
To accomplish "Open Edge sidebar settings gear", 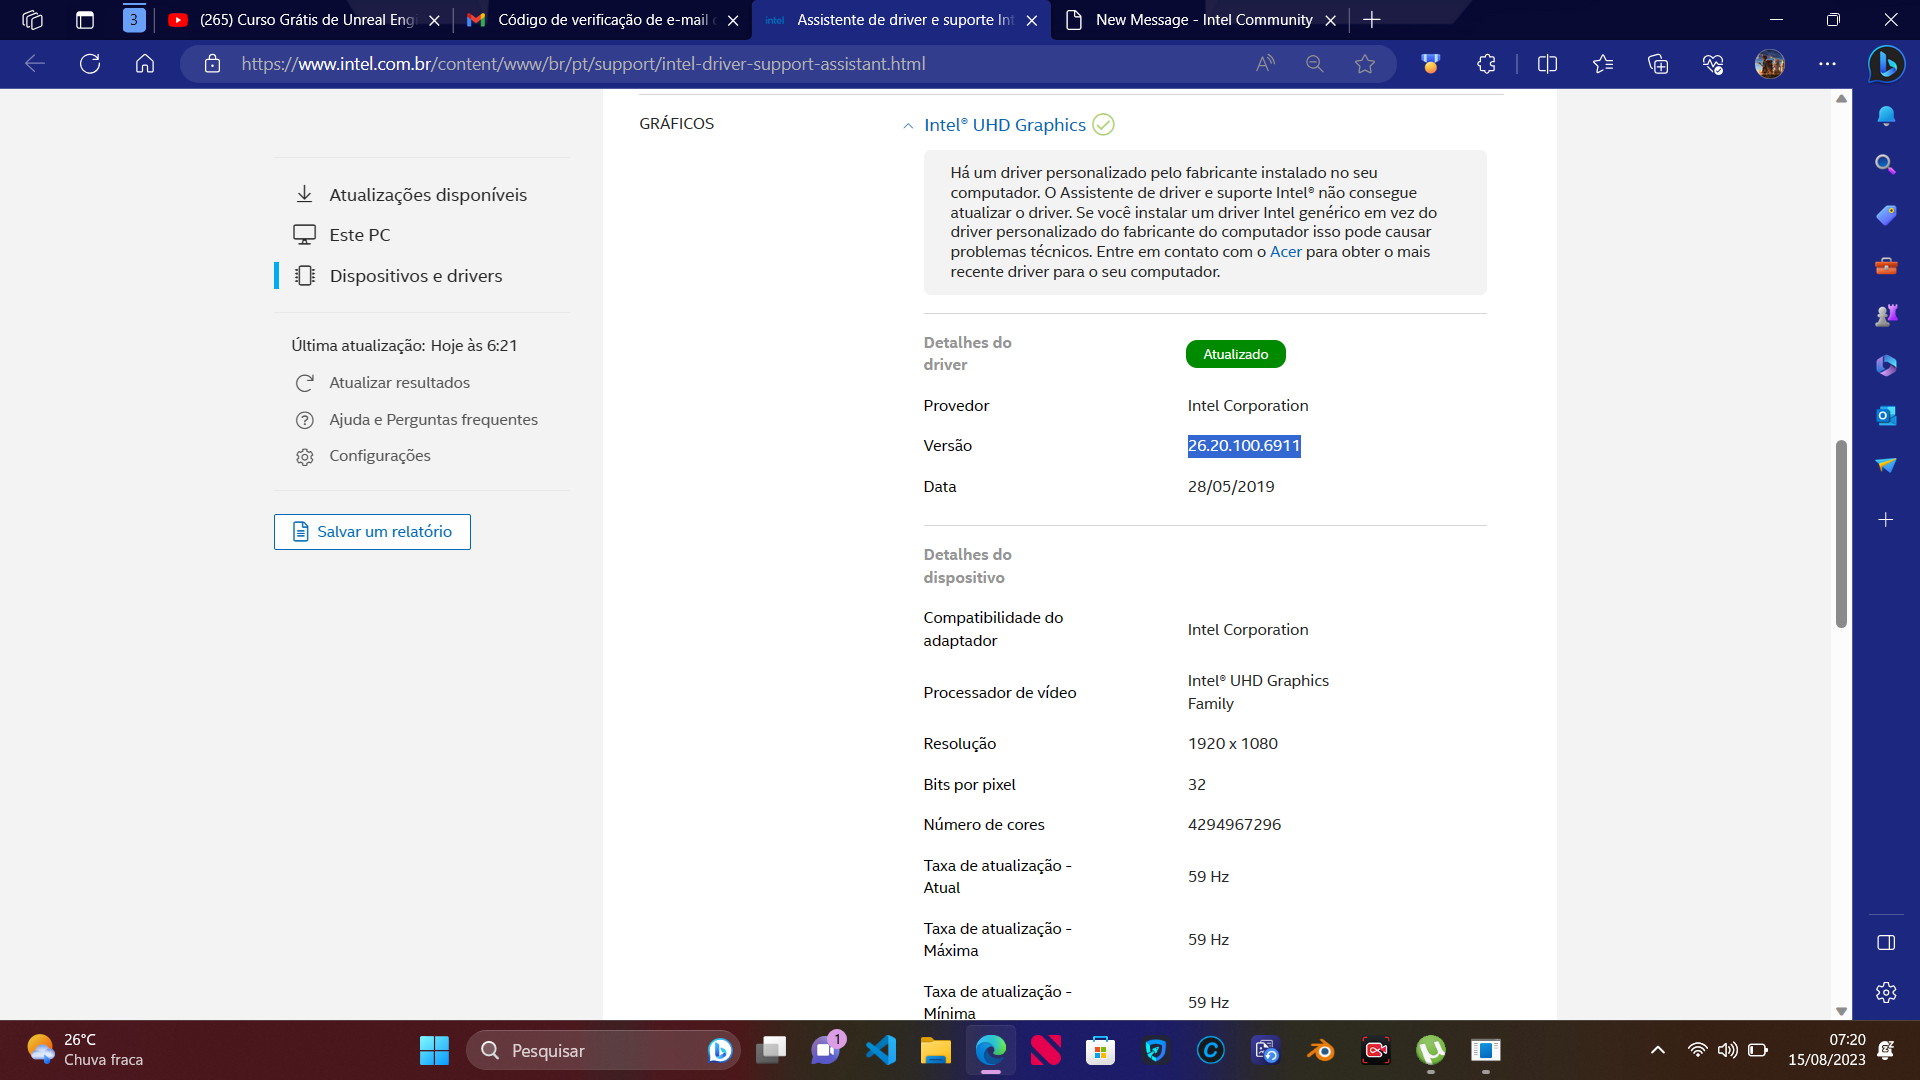I will click(1886, 992).
